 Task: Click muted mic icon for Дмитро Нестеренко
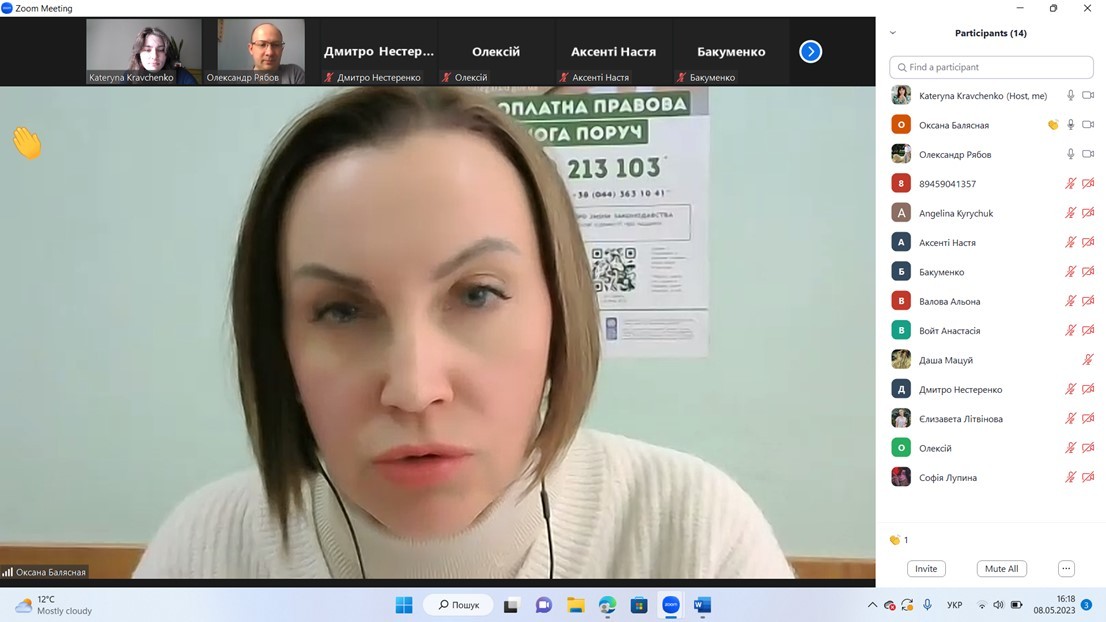click(1070, 389)
